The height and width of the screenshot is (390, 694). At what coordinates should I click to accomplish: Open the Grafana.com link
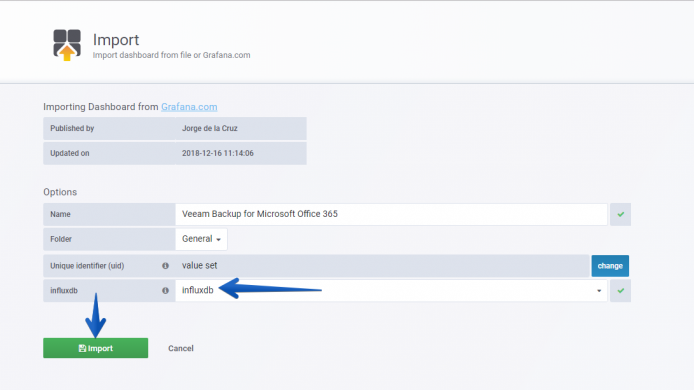click(x=189, y=107)
